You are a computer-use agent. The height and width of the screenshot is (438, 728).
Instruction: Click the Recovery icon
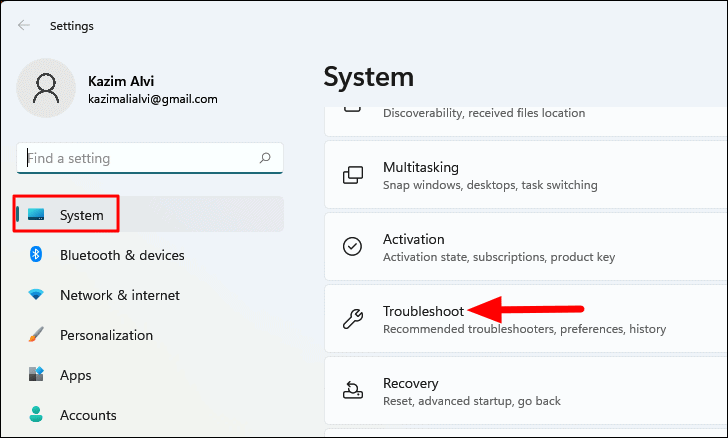[x=353, y=391]
